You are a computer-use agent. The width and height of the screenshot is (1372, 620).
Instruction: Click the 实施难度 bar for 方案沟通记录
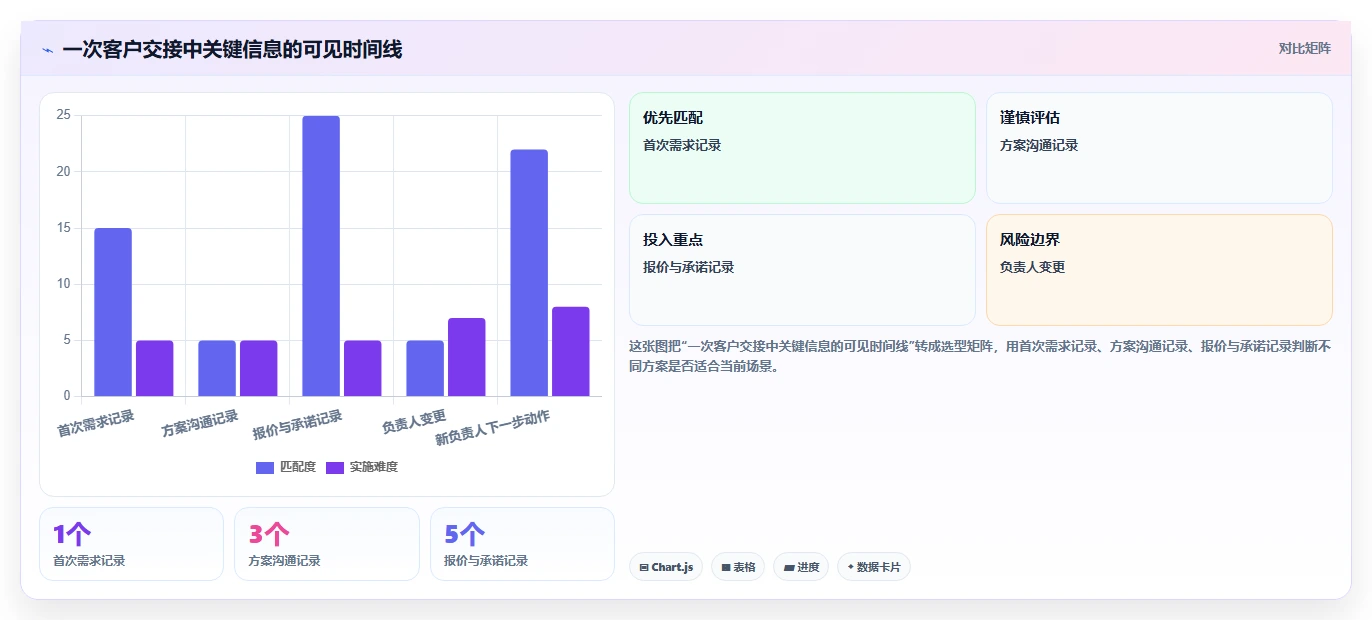click(259, 368)
